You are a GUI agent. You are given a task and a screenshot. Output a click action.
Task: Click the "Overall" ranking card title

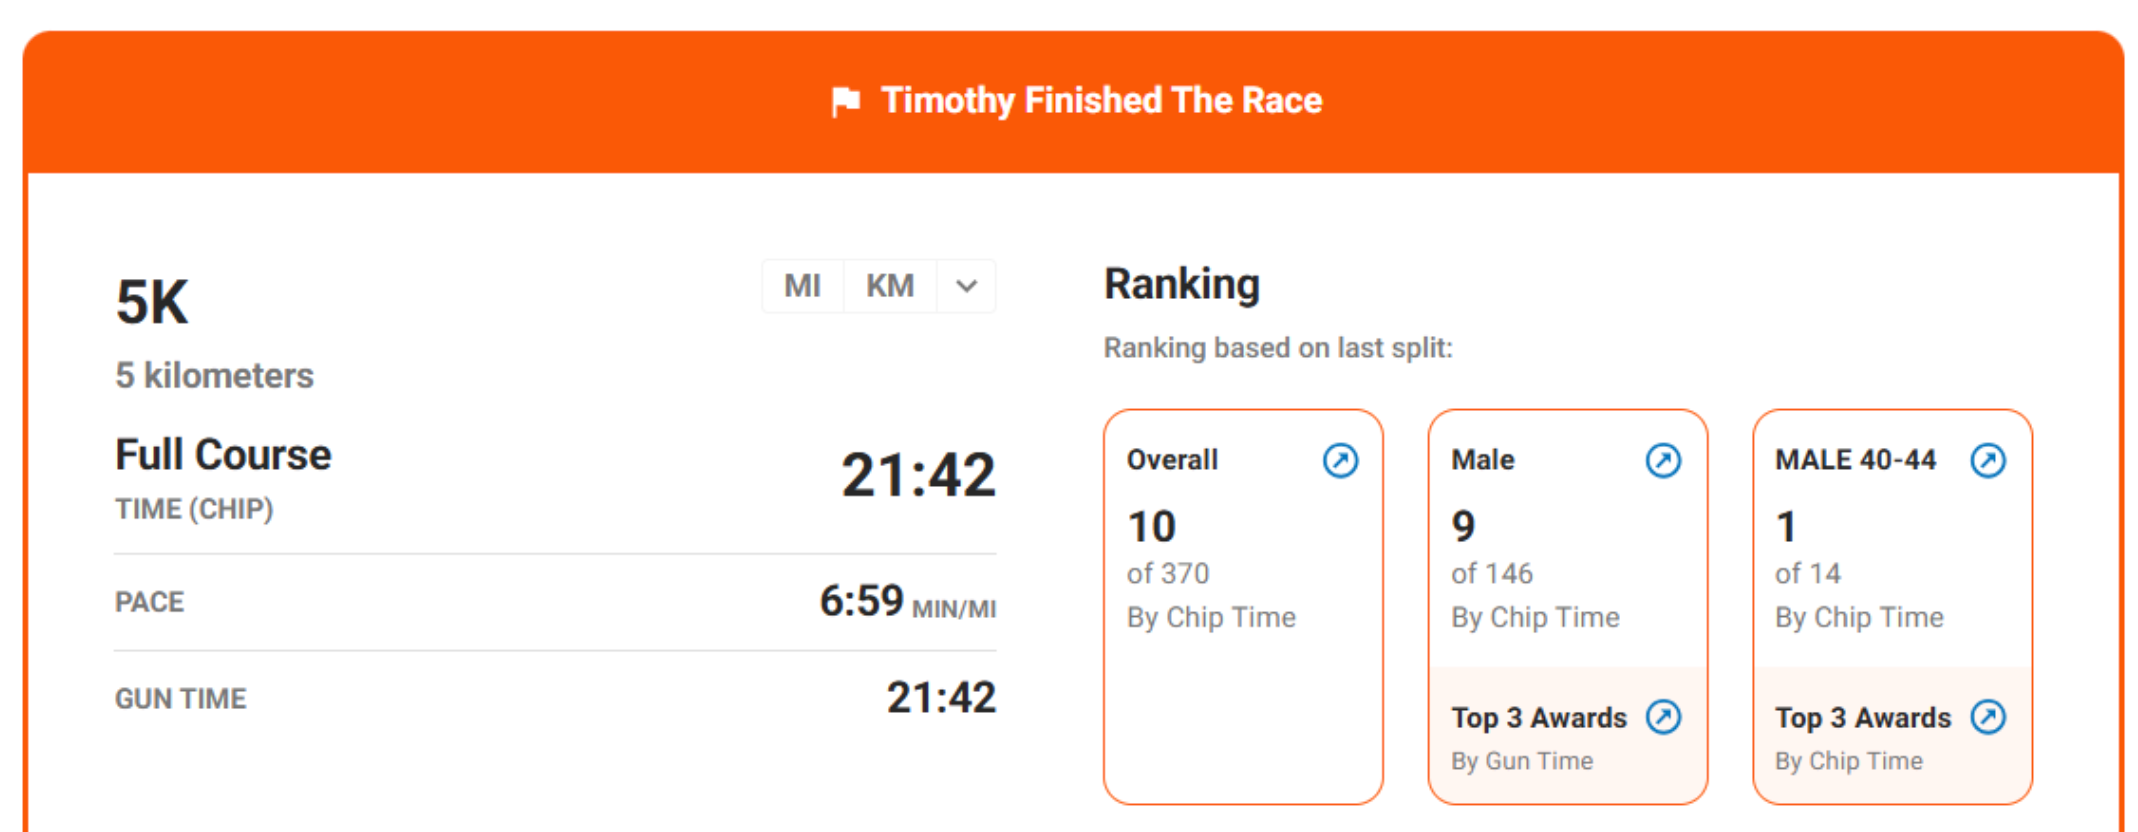1172,460
